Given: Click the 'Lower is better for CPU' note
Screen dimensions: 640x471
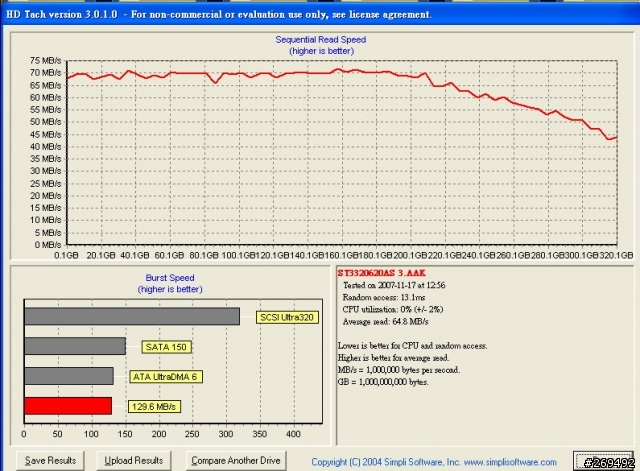Looking at the screenshot, I should (x=412, y=346).
